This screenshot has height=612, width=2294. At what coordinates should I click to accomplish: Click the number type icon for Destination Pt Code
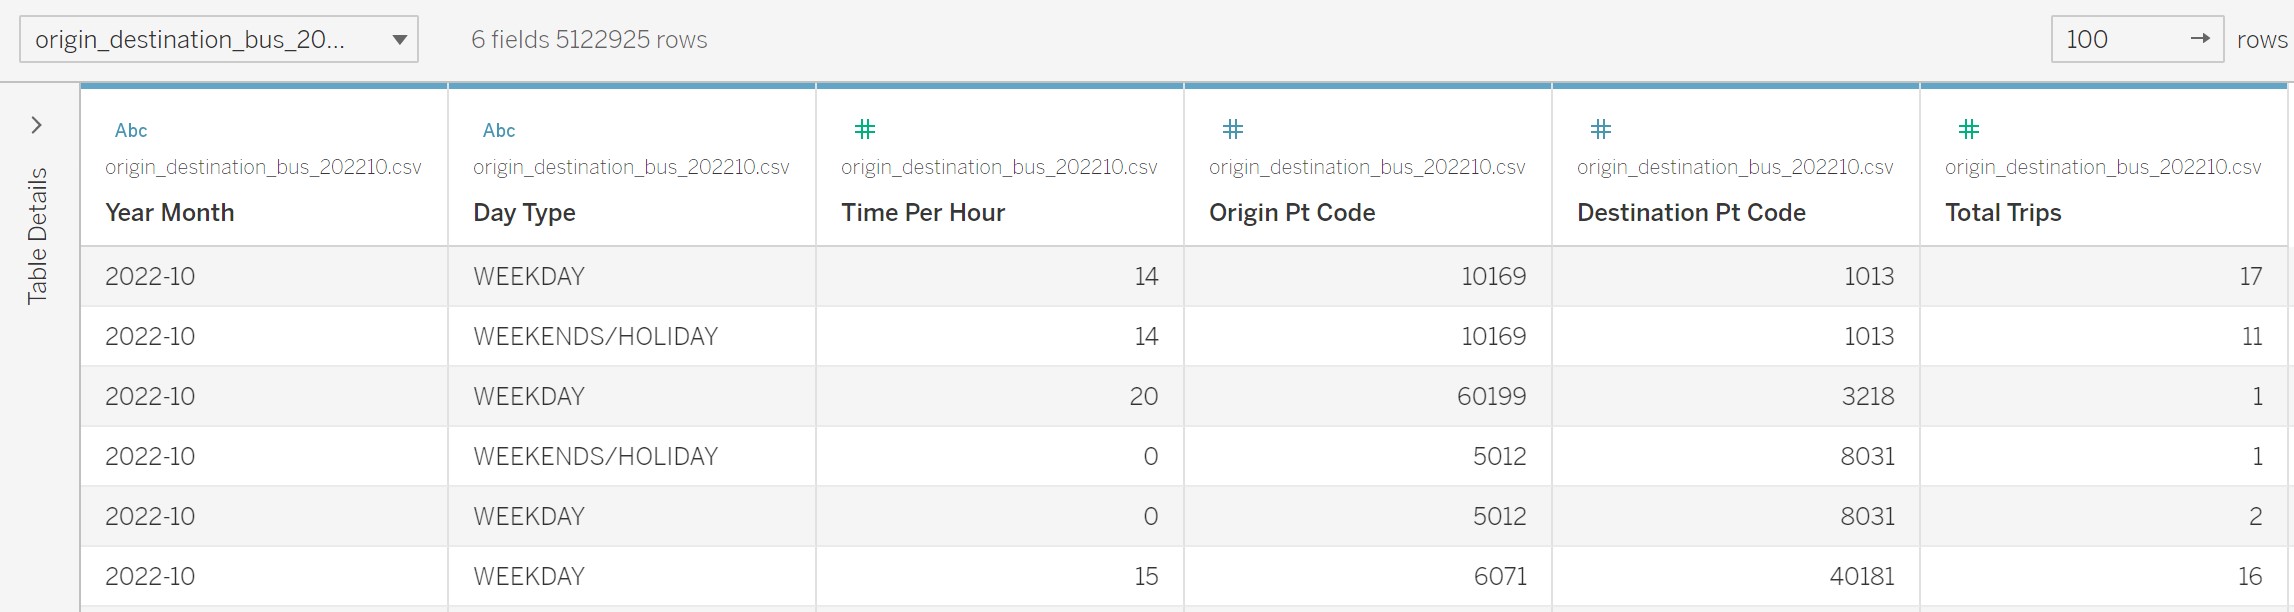click(1601, 129)
